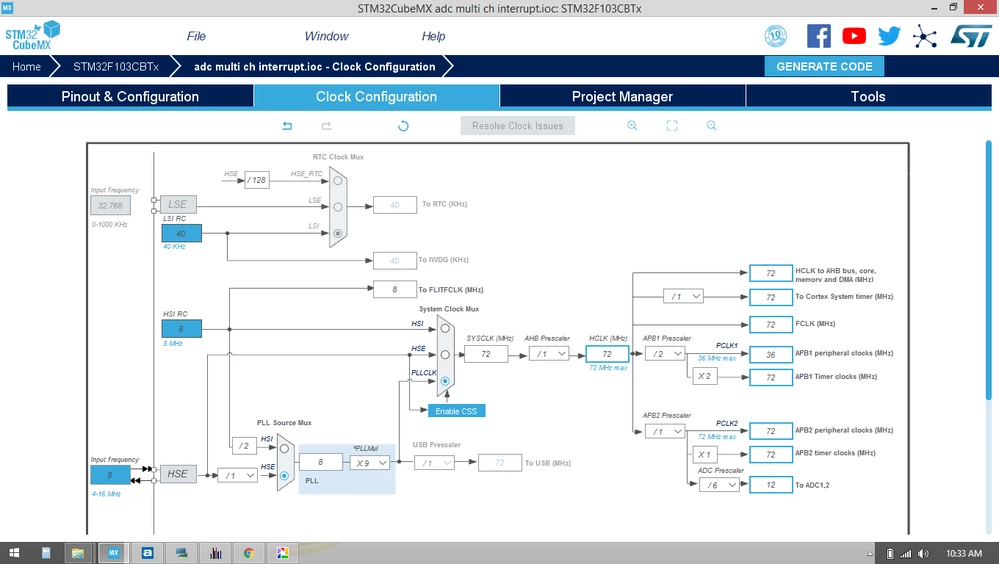
Task: Click the Enable CSS button
Action: [456, 411]
